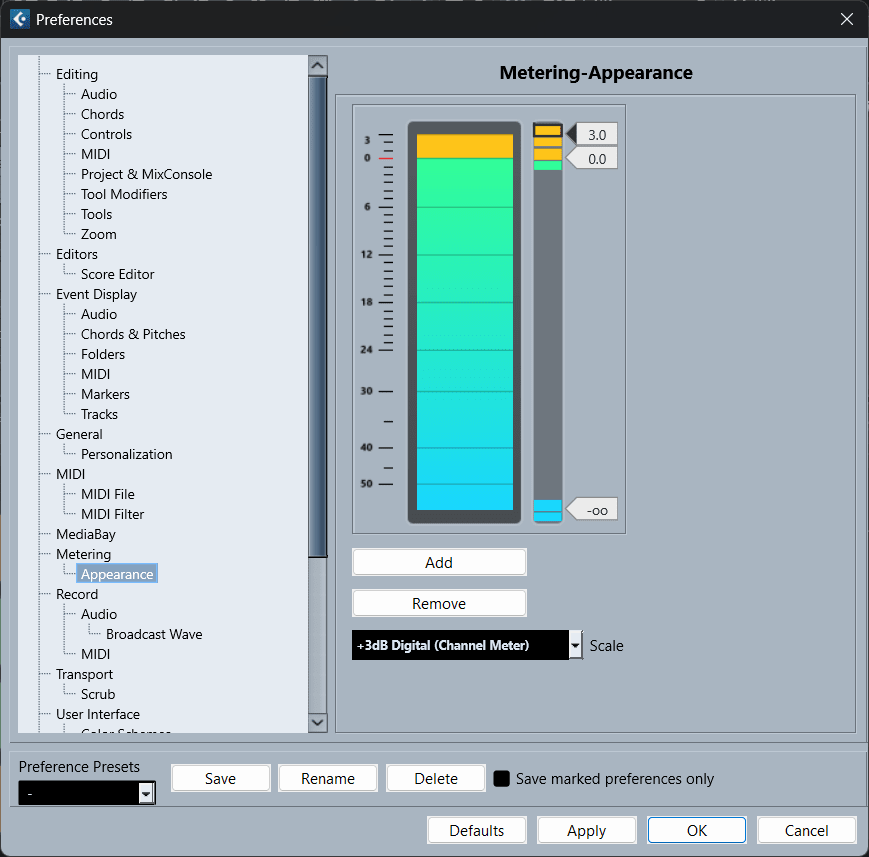The image size is (869, 857).
Task: Select Project & MixConsole in the tree
Action: (x=146, y=174)
